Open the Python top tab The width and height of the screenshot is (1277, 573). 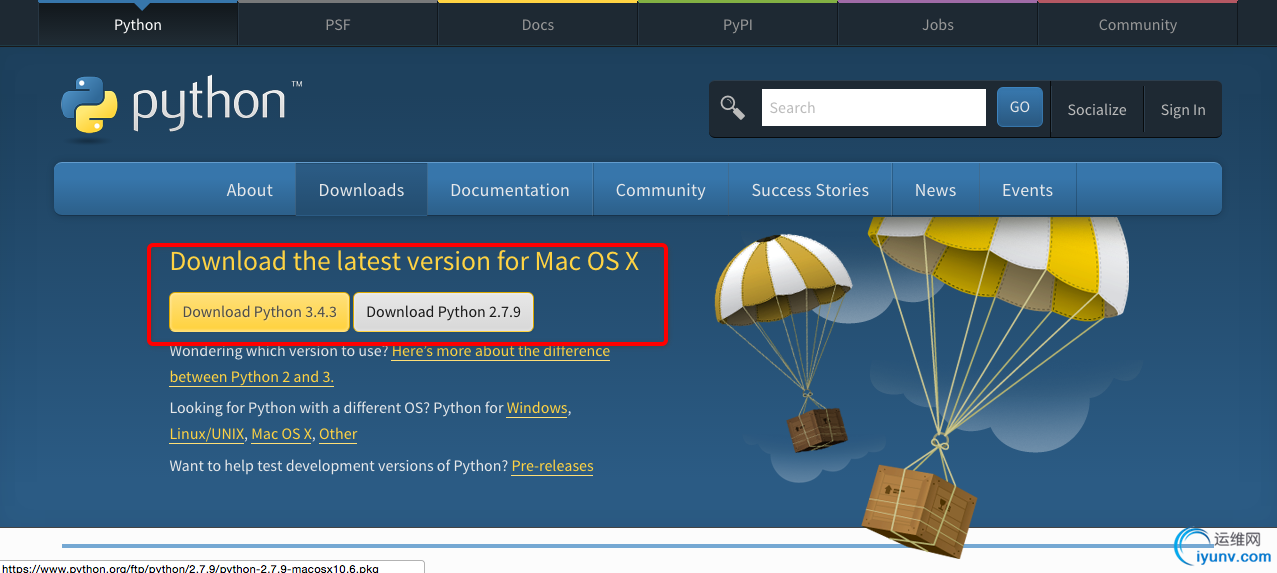point(138,24)
